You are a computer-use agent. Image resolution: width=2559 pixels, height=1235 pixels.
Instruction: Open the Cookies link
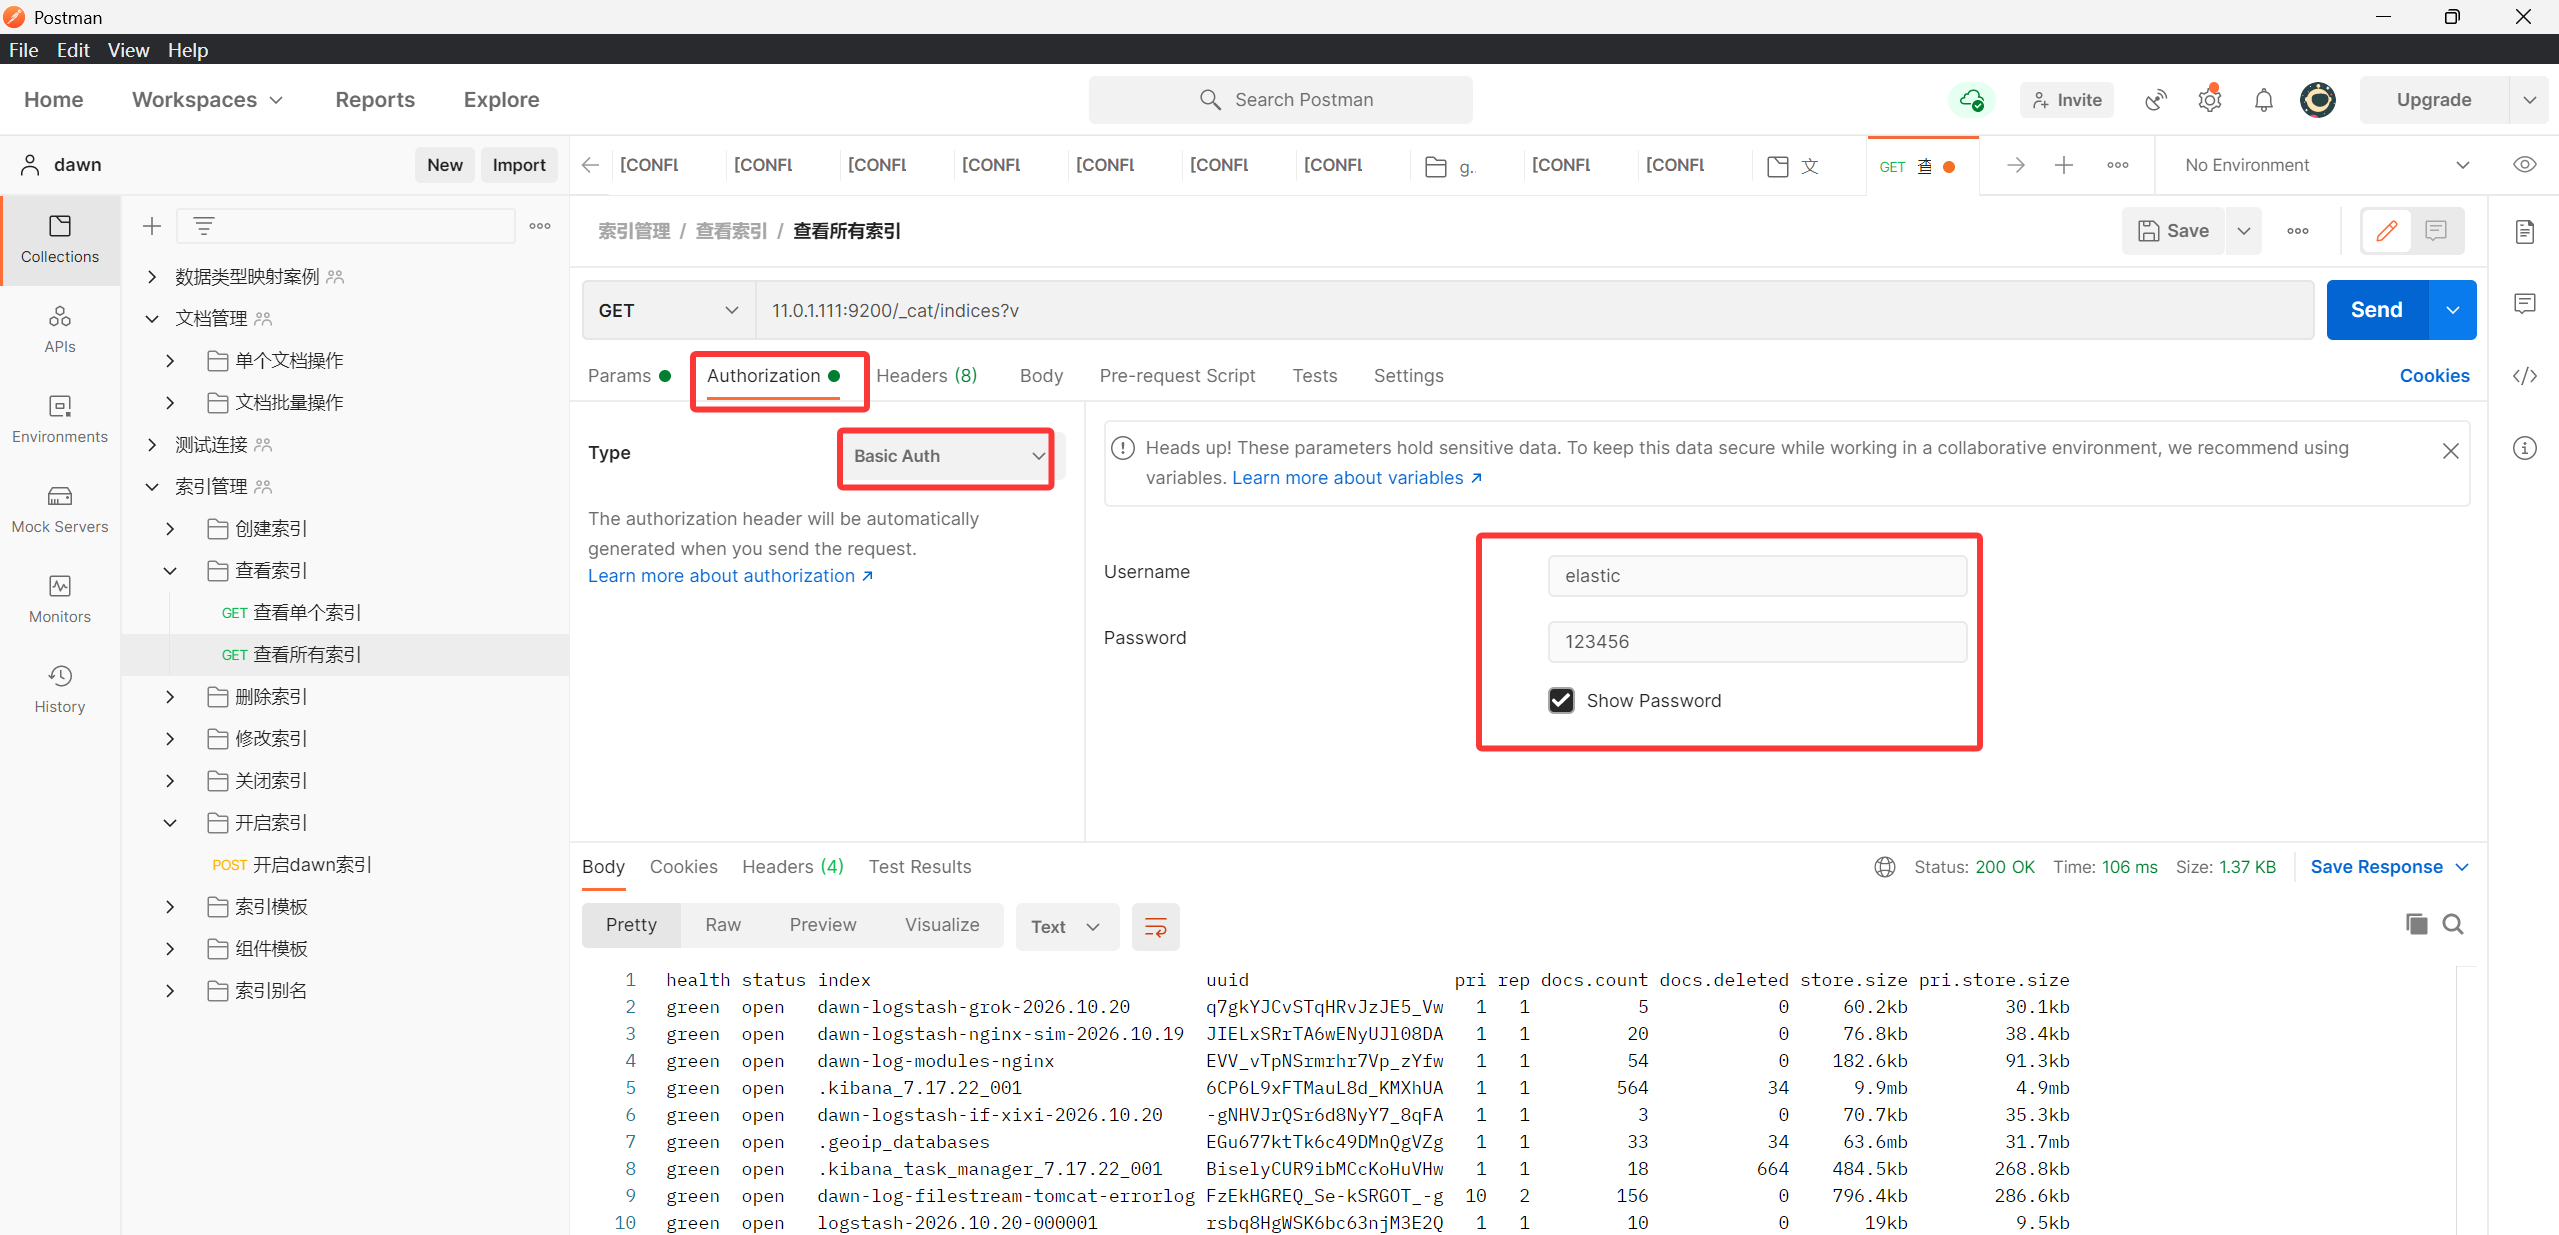point(2434,376)
